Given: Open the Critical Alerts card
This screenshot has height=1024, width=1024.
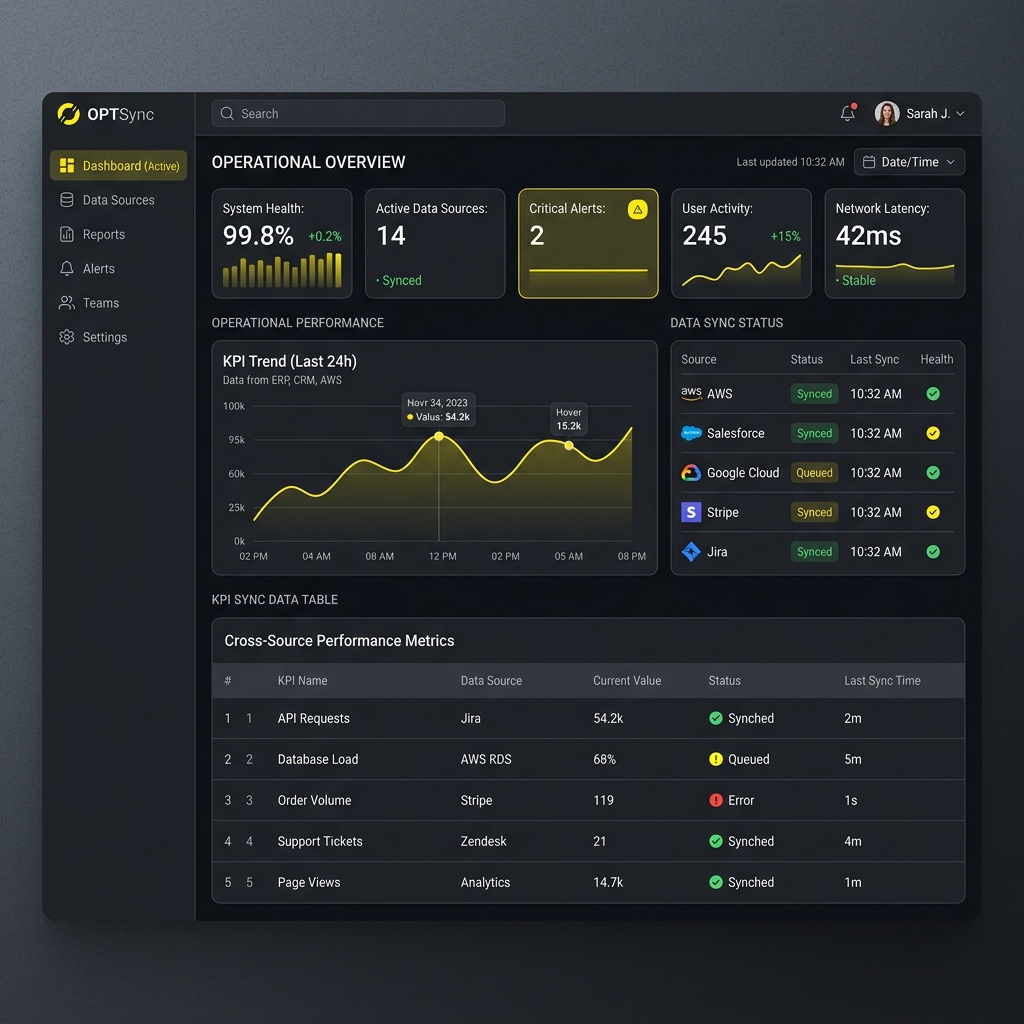Looking at the screenshot, I should click(x=588, y=244).
